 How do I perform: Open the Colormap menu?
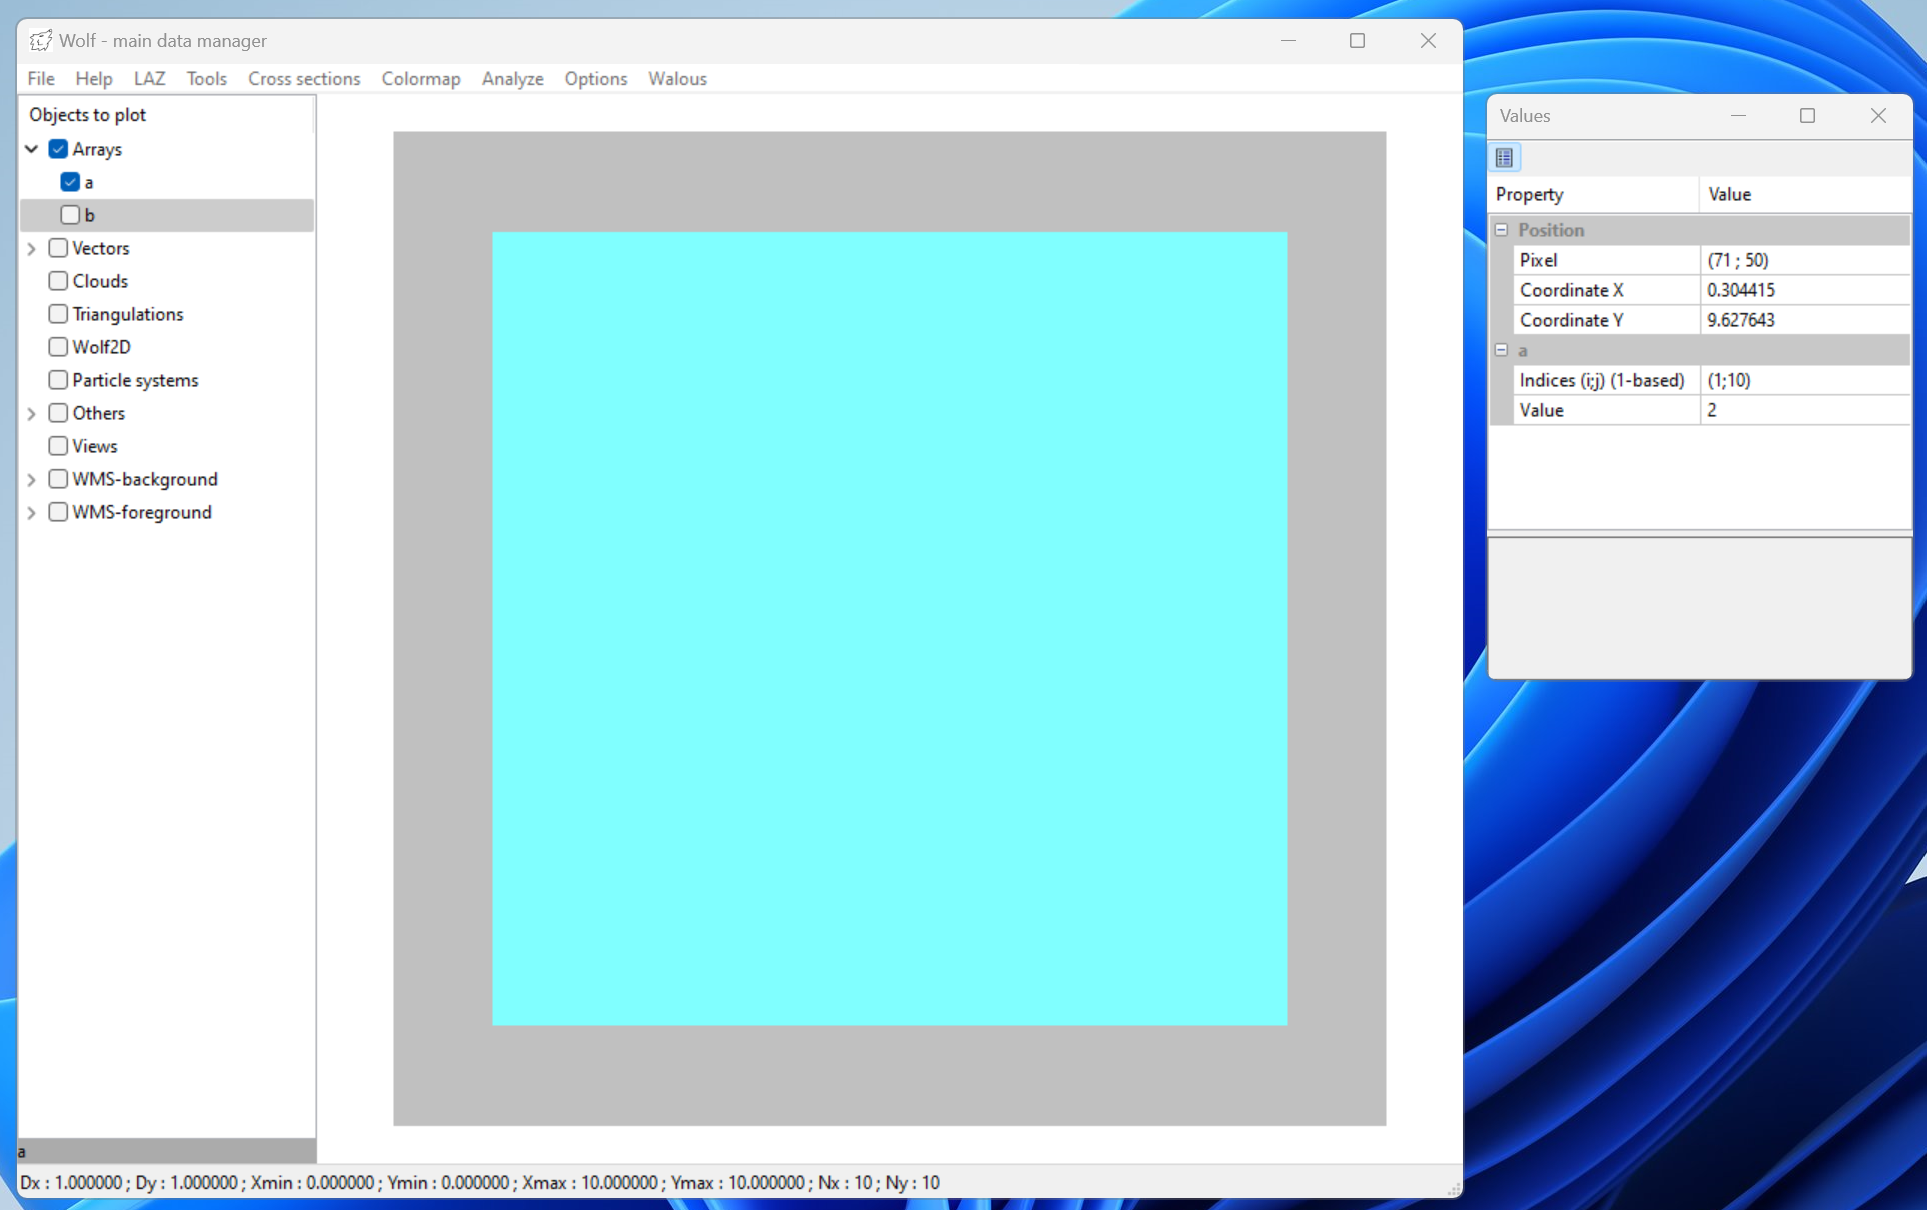pyautogui.click(x=420, y=78)
